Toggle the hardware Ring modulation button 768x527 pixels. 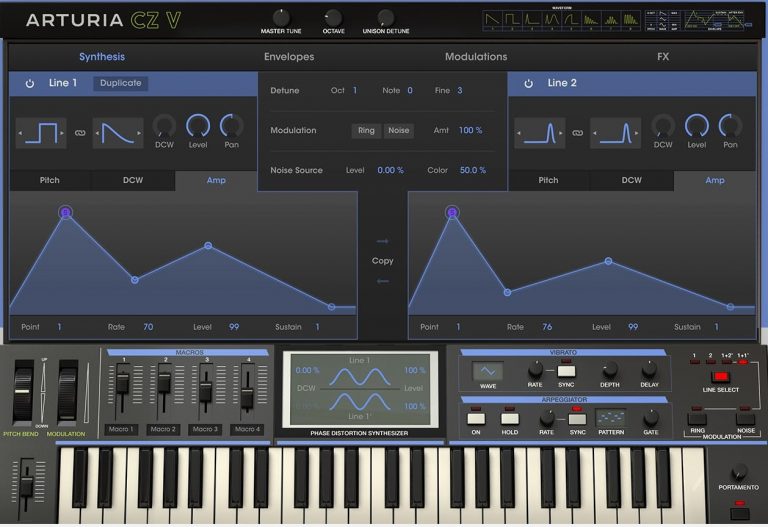click(x=697, y=419)
